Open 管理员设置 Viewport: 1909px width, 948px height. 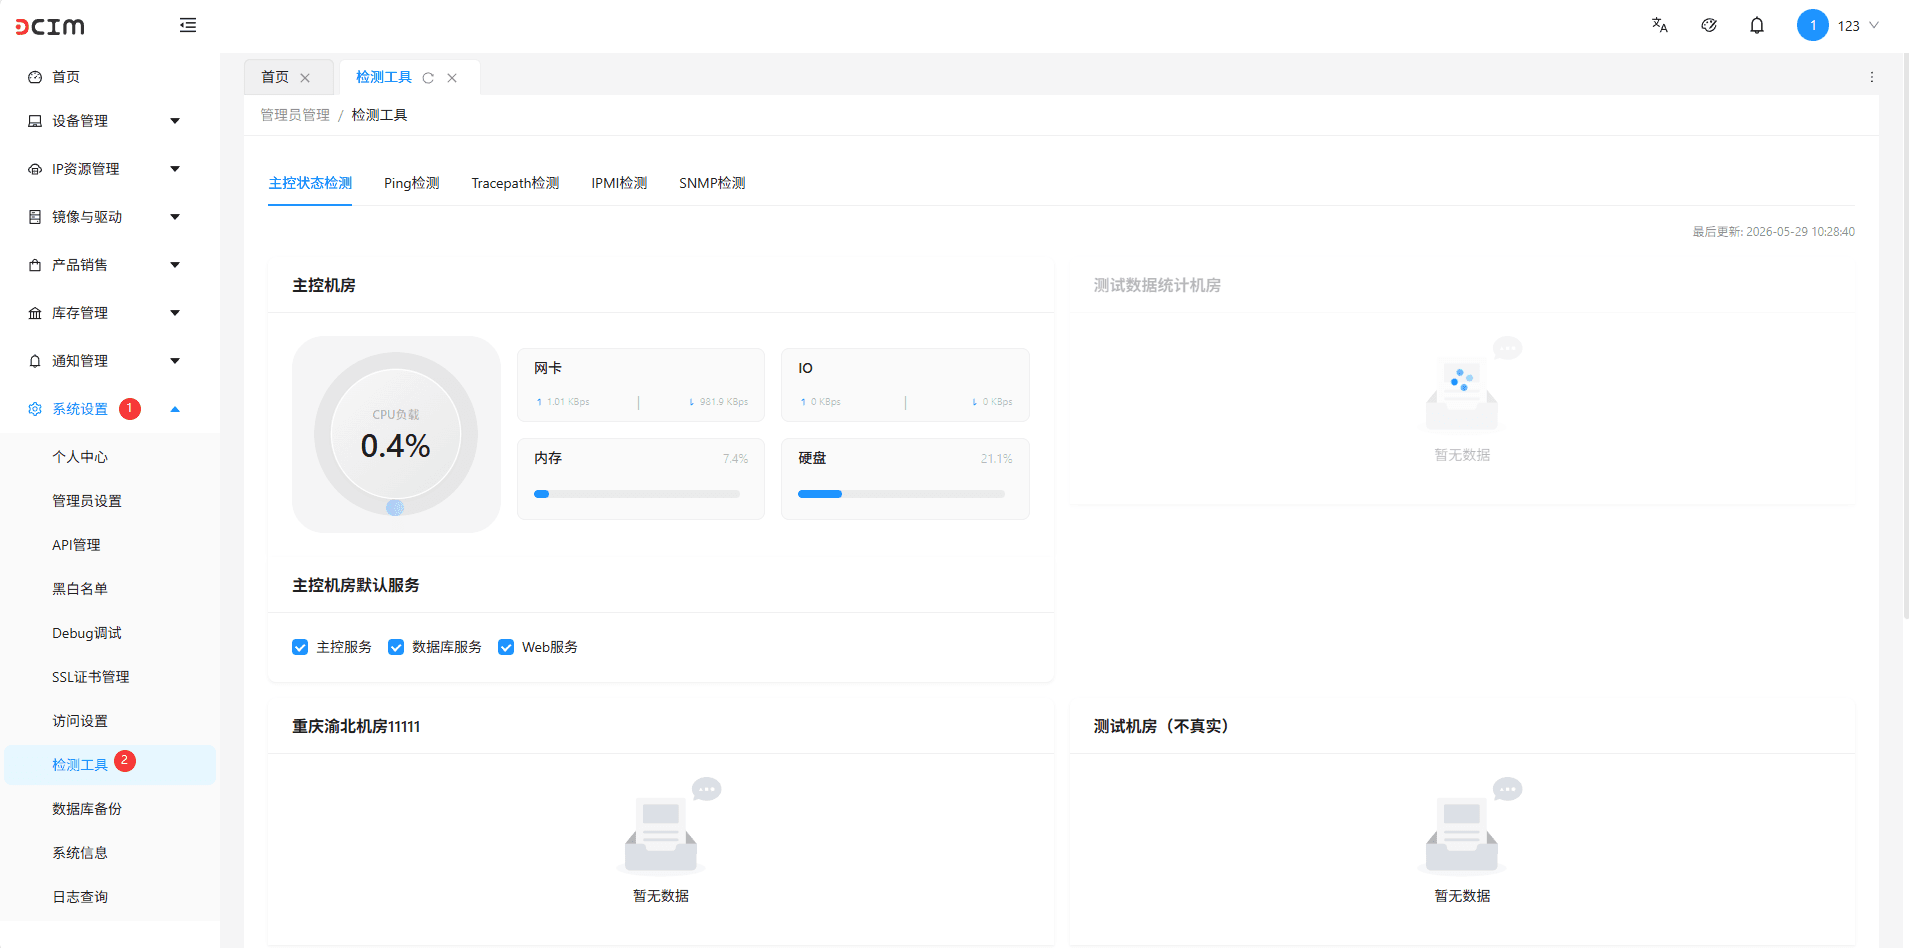[x=87, y=501]
